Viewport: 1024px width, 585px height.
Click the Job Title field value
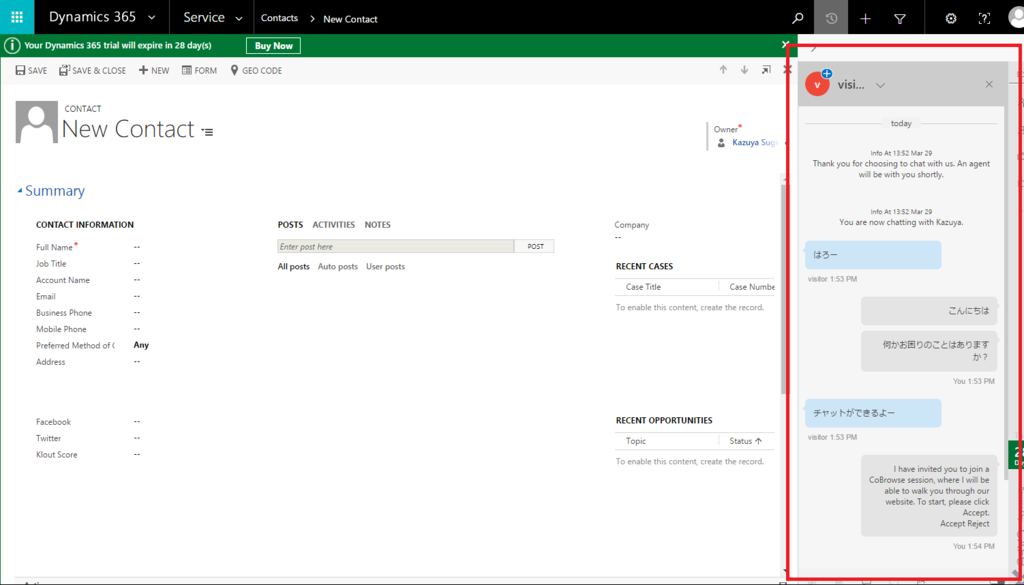pyautogui.click(x=137, y=264)
